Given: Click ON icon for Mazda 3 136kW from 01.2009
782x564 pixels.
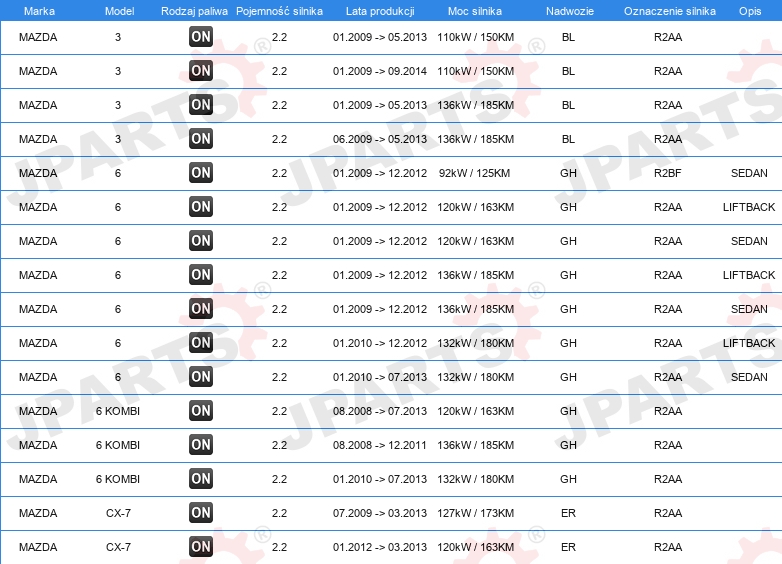Looking at the screenshot, I should coord(201,104).
